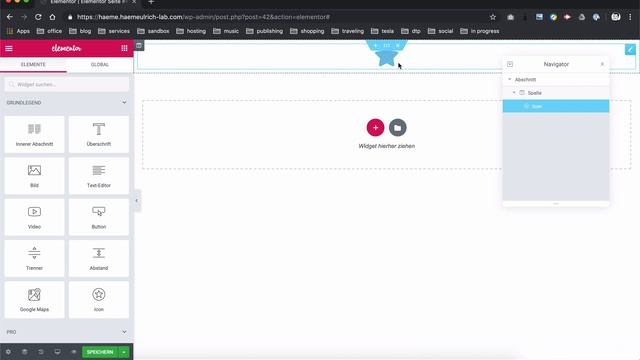Click the section edit handle dots

387,46
